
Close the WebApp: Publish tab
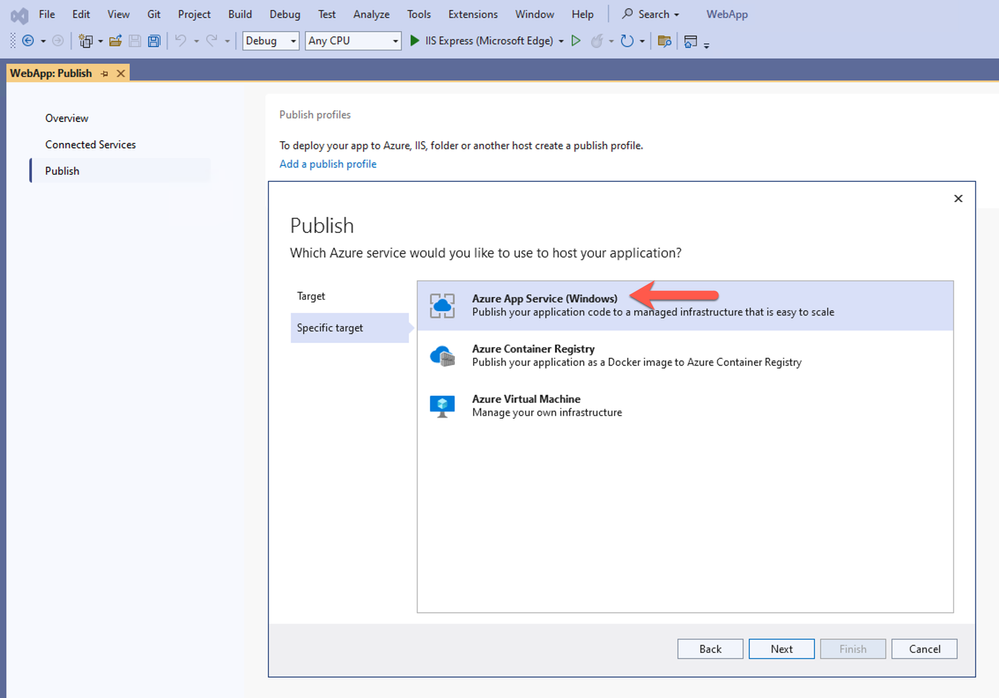tap(120, 74)
